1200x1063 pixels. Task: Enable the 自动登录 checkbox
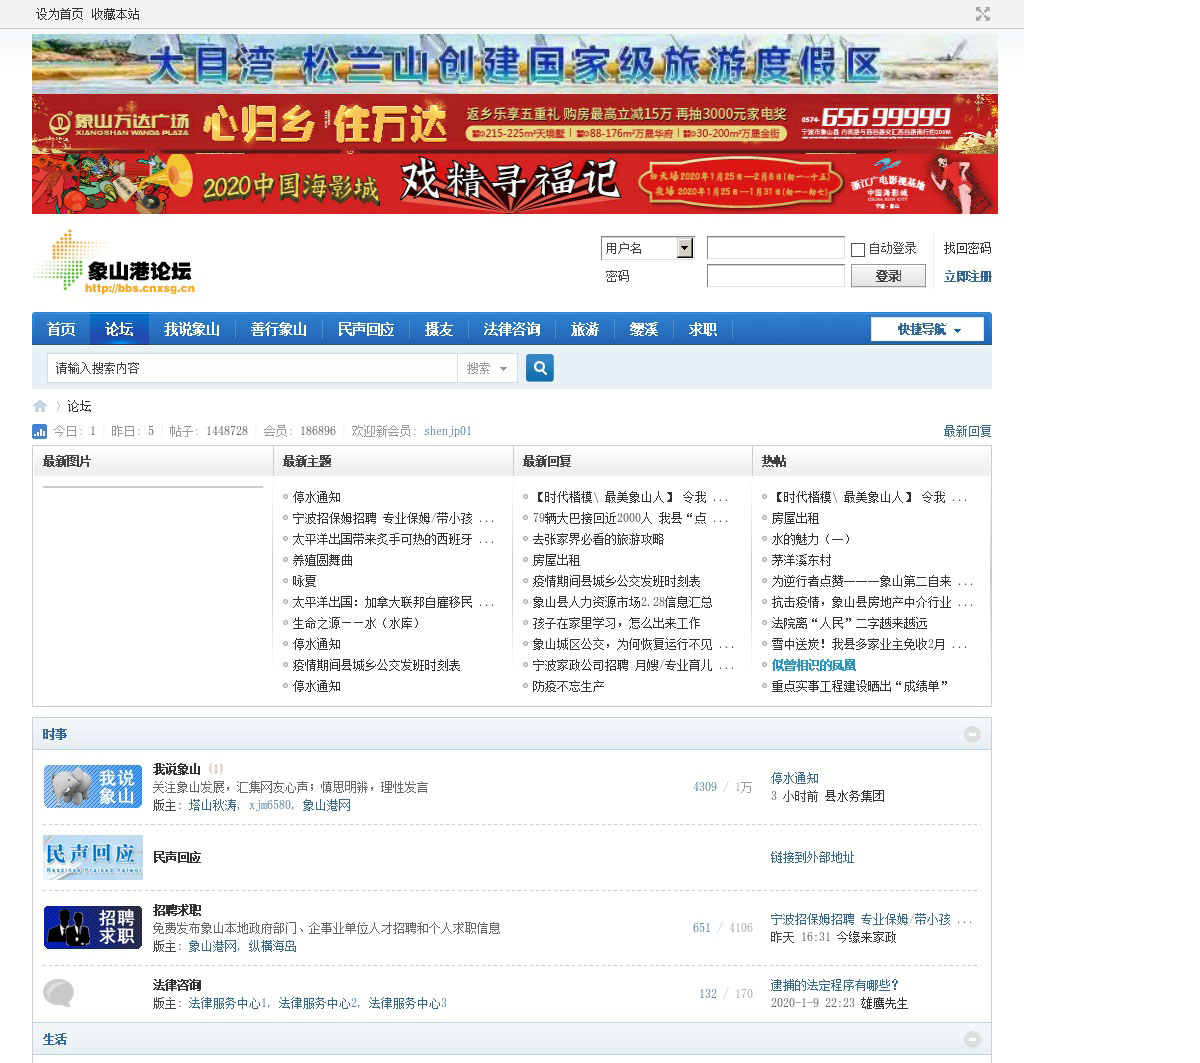(x=858, y=249)
